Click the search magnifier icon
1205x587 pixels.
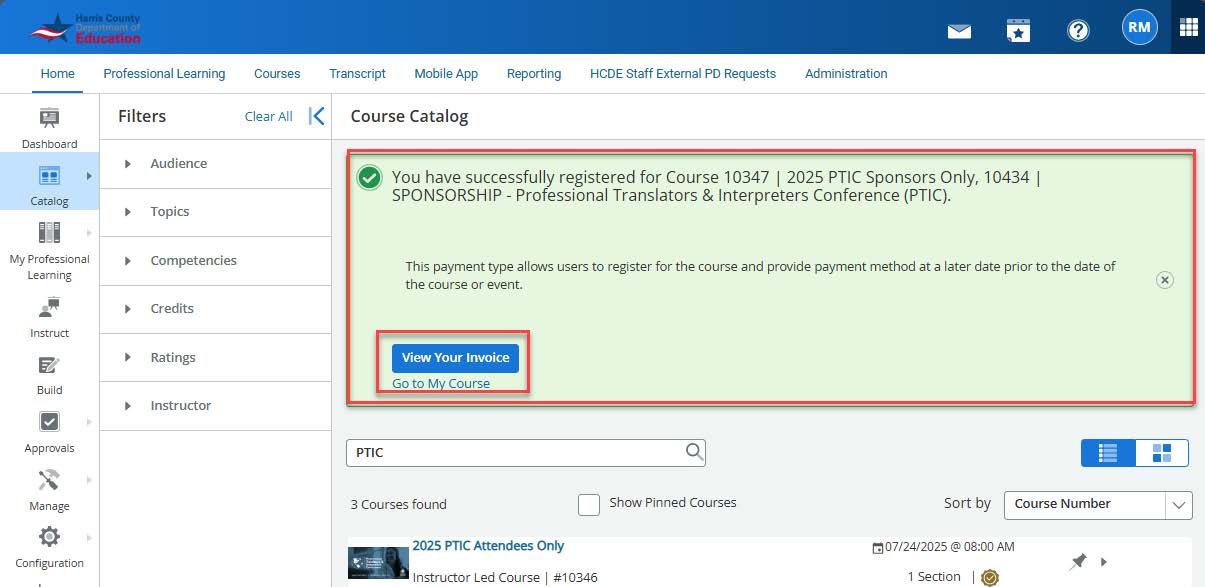point(694,452)
